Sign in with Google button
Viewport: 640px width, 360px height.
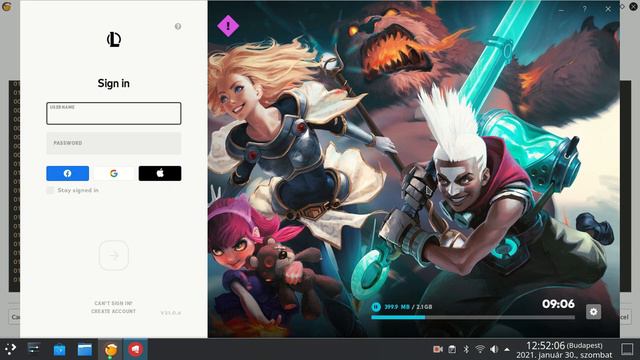tap(113, 173)
